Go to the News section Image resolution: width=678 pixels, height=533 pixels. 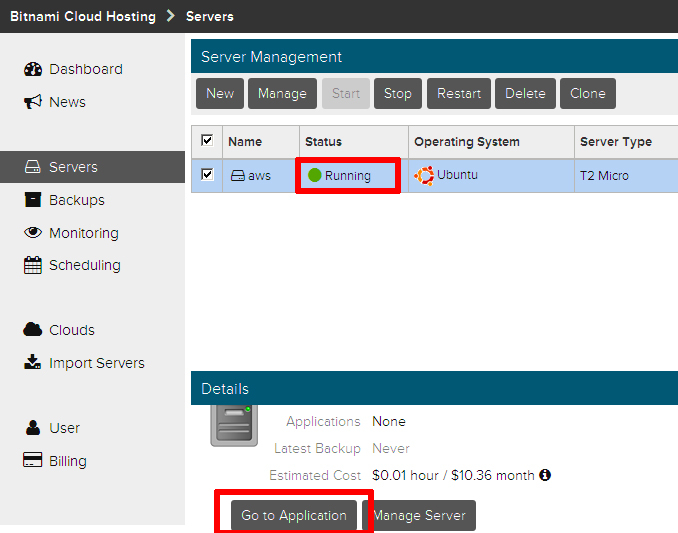[x=67, y=102]
